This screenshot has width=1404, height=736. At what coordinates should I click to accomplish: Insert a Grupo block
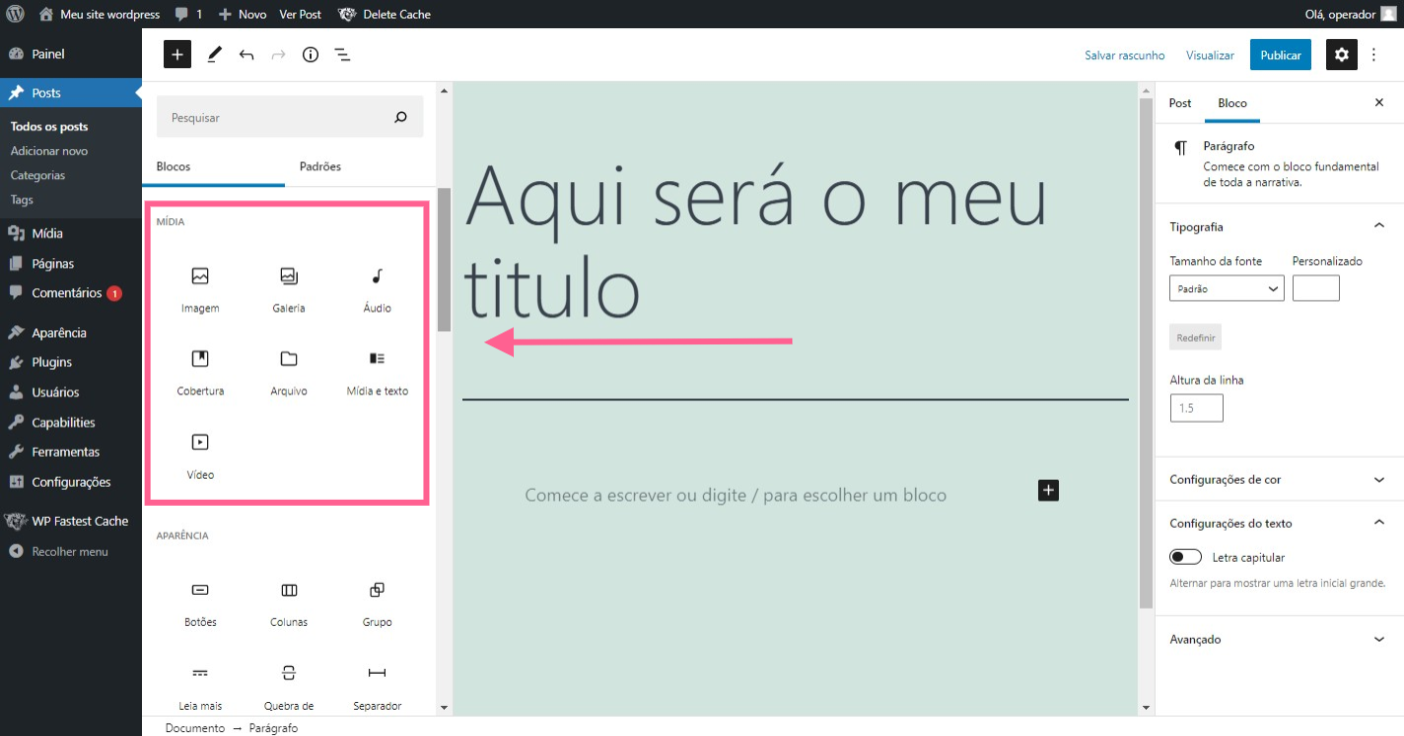(x=377, y=604)
